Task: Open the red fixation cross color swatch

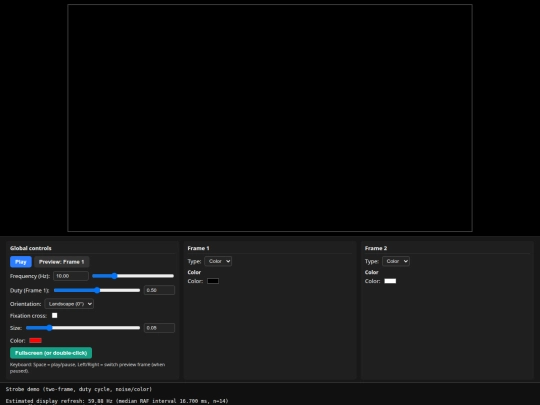Action: coord(35,341)
